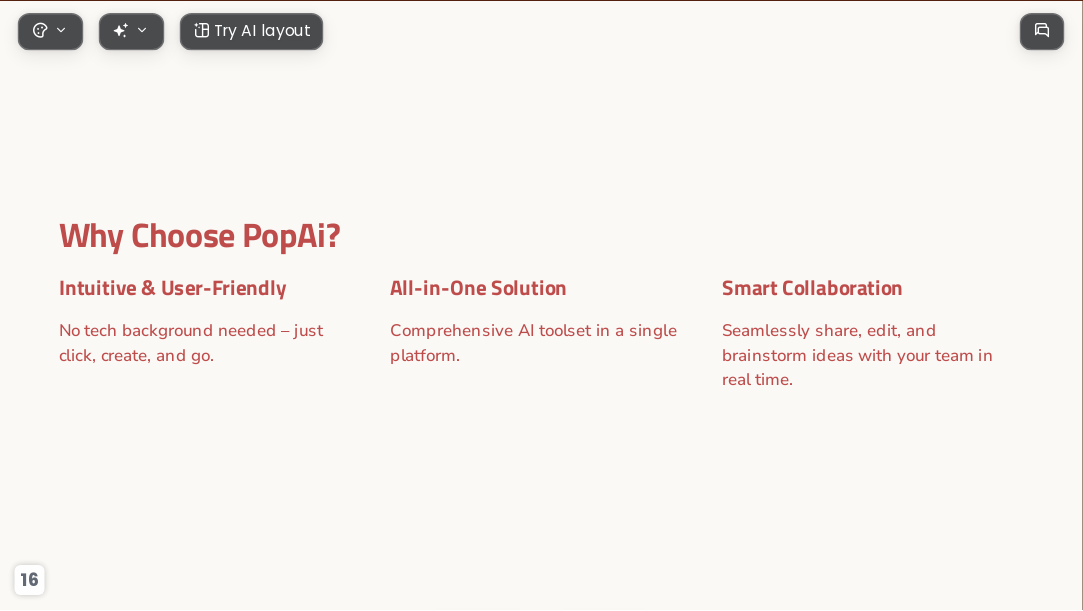The image size is (1083, 611).
Task: Select the All-in-One Solution subheading
Action: tap(478, 288)
